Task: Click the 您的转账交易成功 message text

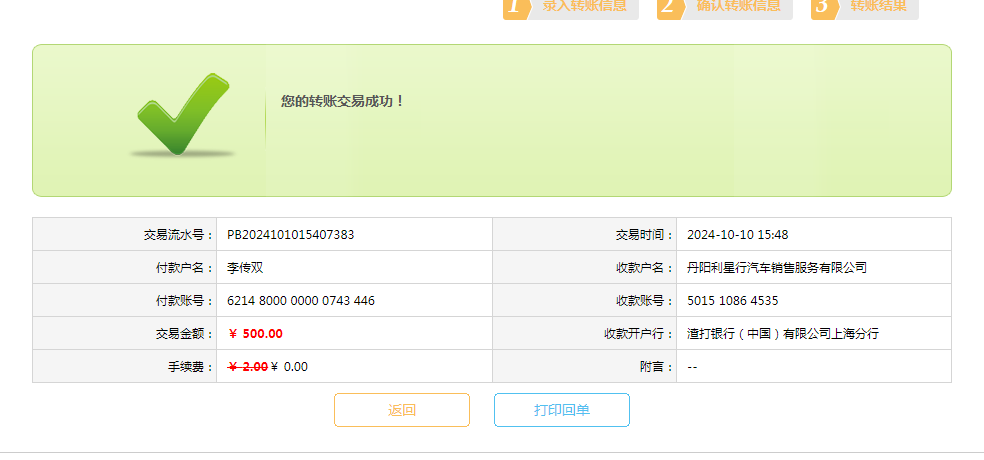Action: pos(342,101)
